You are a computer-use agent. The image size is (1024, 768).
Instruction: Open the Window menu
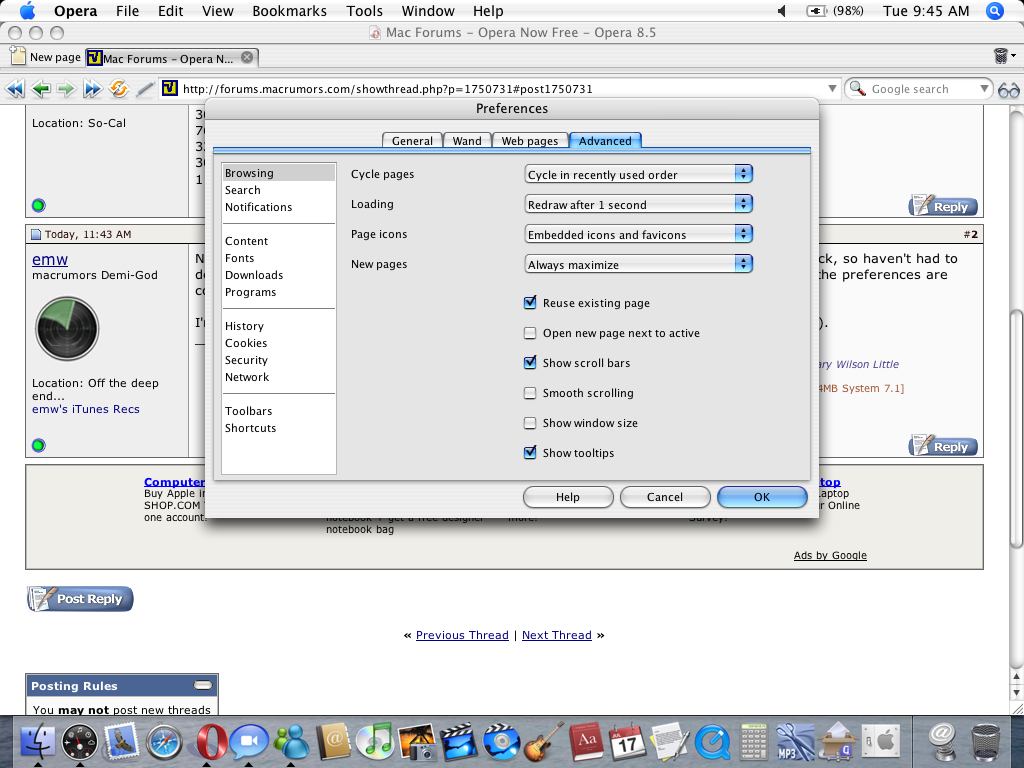[x=428, y=11]
